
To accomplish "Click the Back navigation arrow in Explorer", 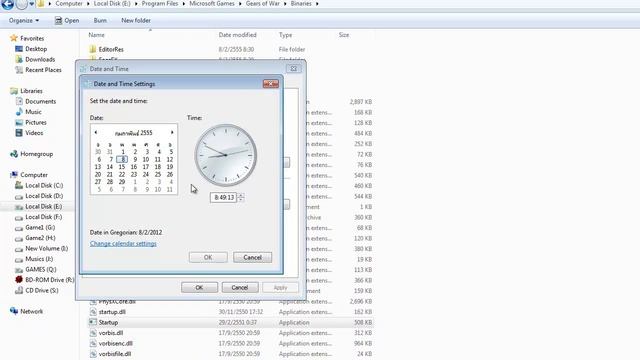I will (x=7, y=4).
